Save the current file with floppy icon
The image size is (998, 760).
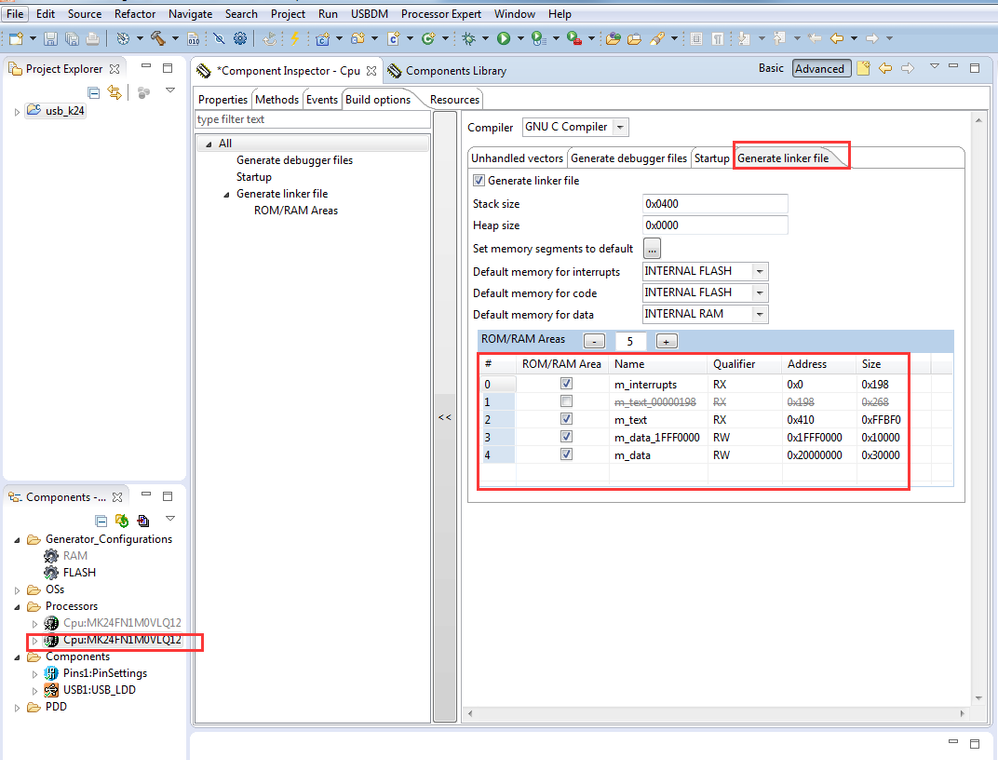pos(51,39)
